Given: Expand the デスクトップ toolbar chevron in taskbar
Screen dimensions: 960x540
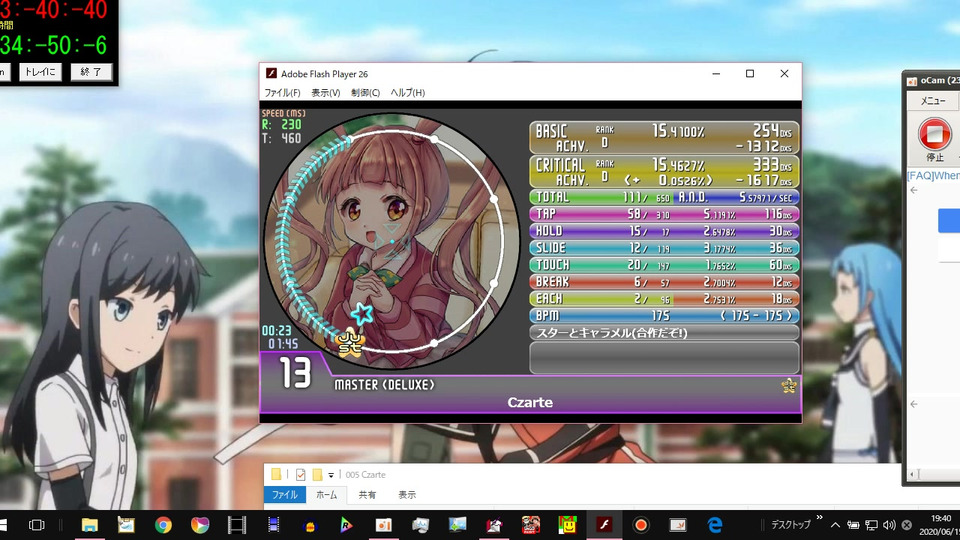Looking at the screenshot, I should pos(819,519).
